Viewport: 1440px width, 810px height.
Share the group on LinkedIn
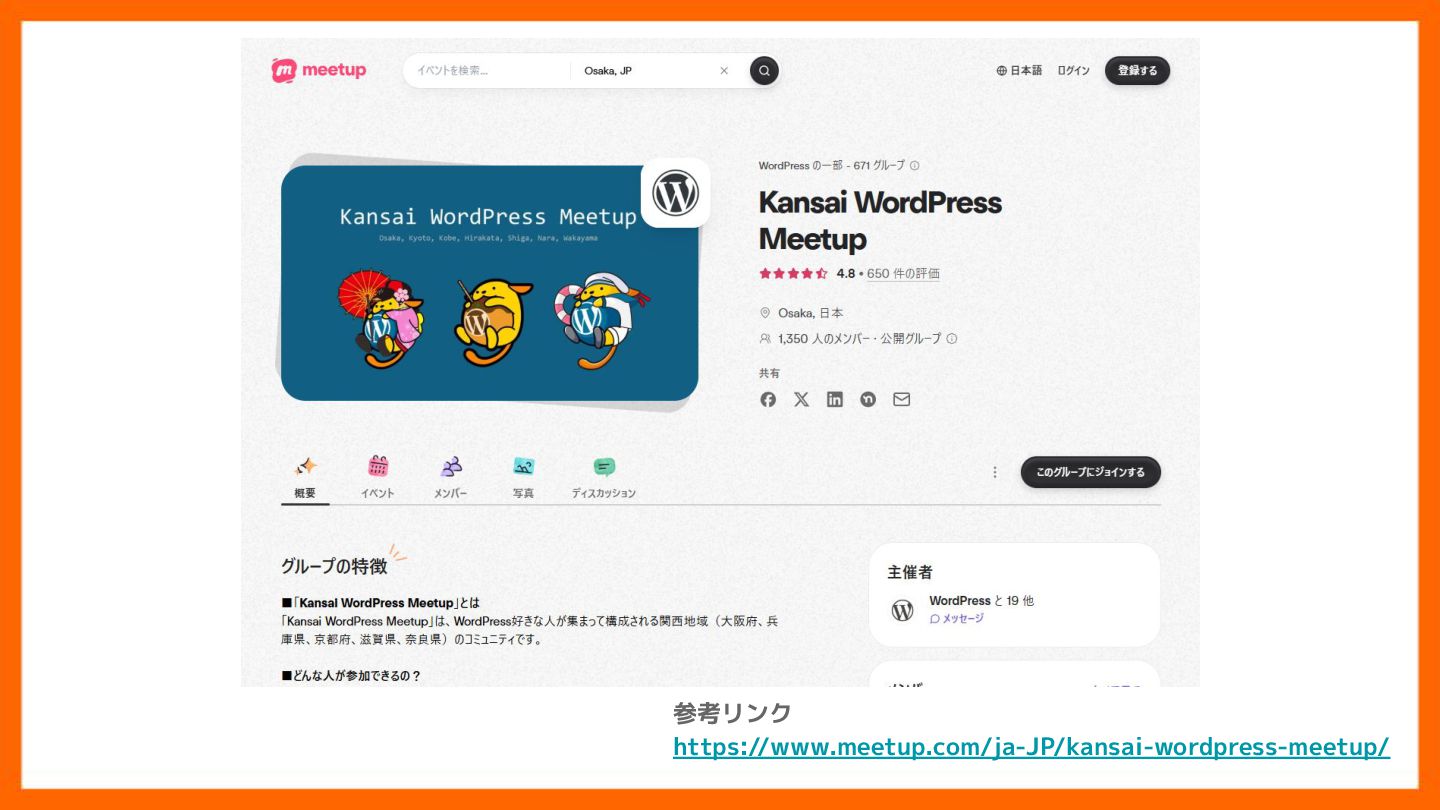(835, 399)
